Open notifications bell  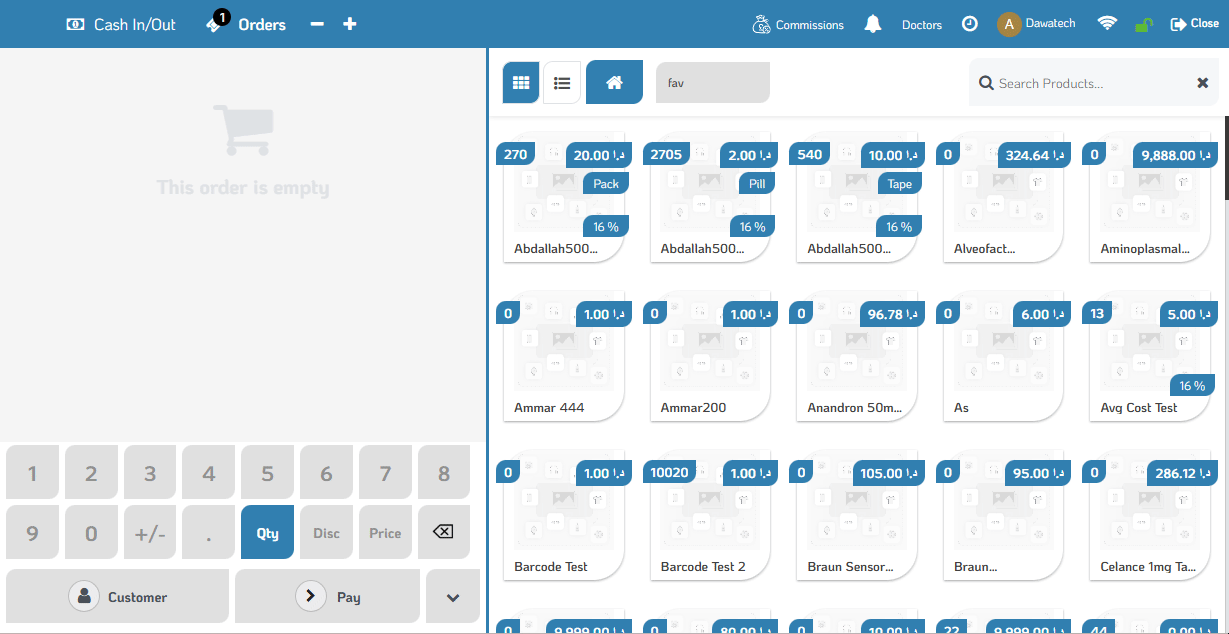tap(873, 24)
